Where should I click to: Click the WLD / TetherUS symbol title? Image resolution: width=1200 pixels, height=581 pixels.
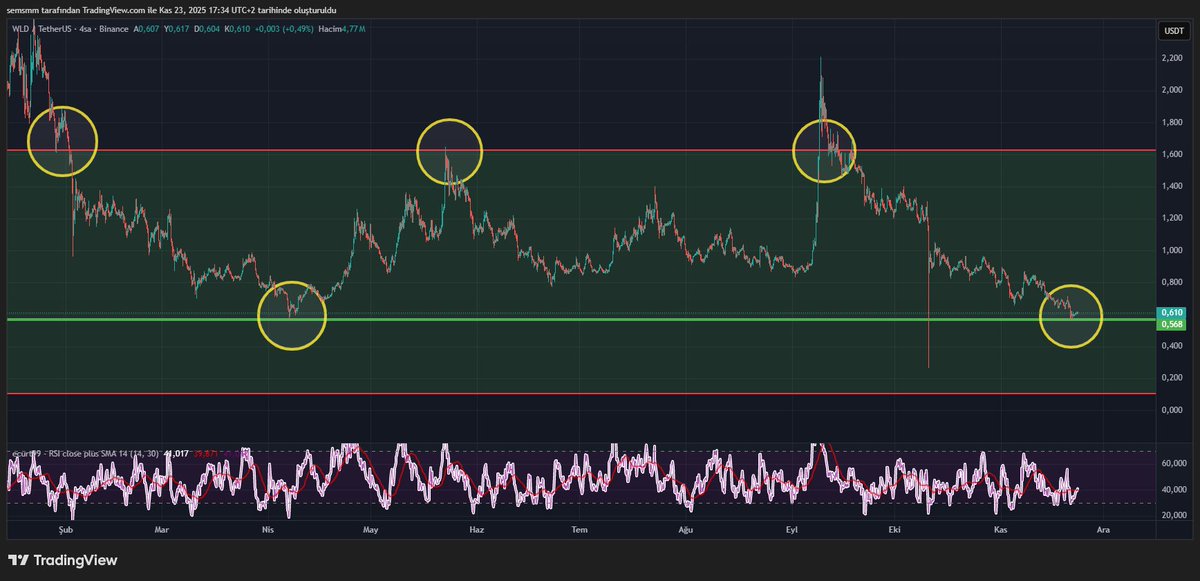(42, 29)
